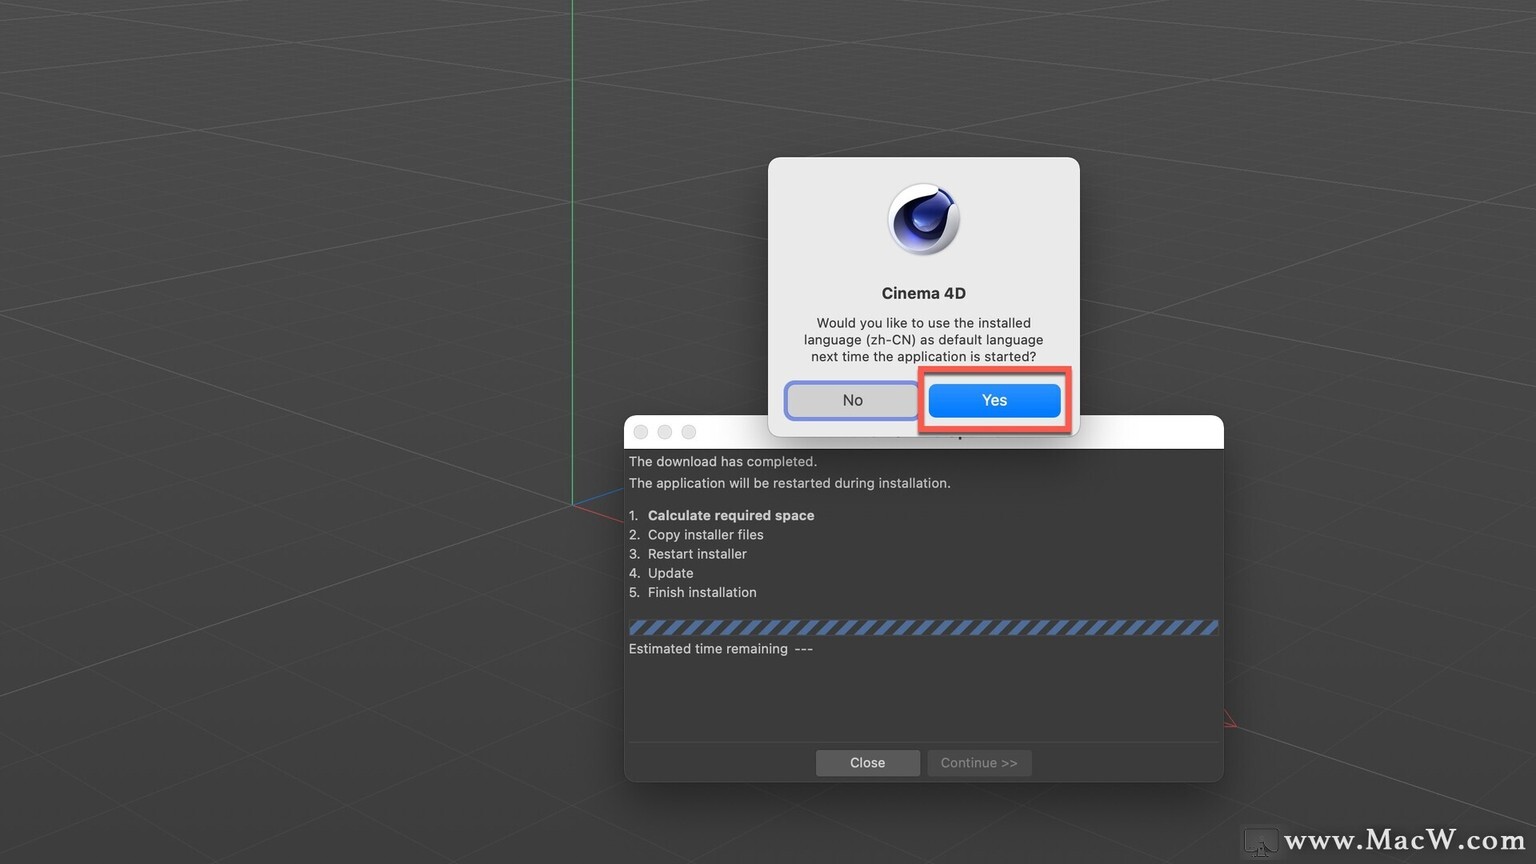Click the green zoom dot of the installer window
The width and height of the screenshot is (1536, 864).
689,432
